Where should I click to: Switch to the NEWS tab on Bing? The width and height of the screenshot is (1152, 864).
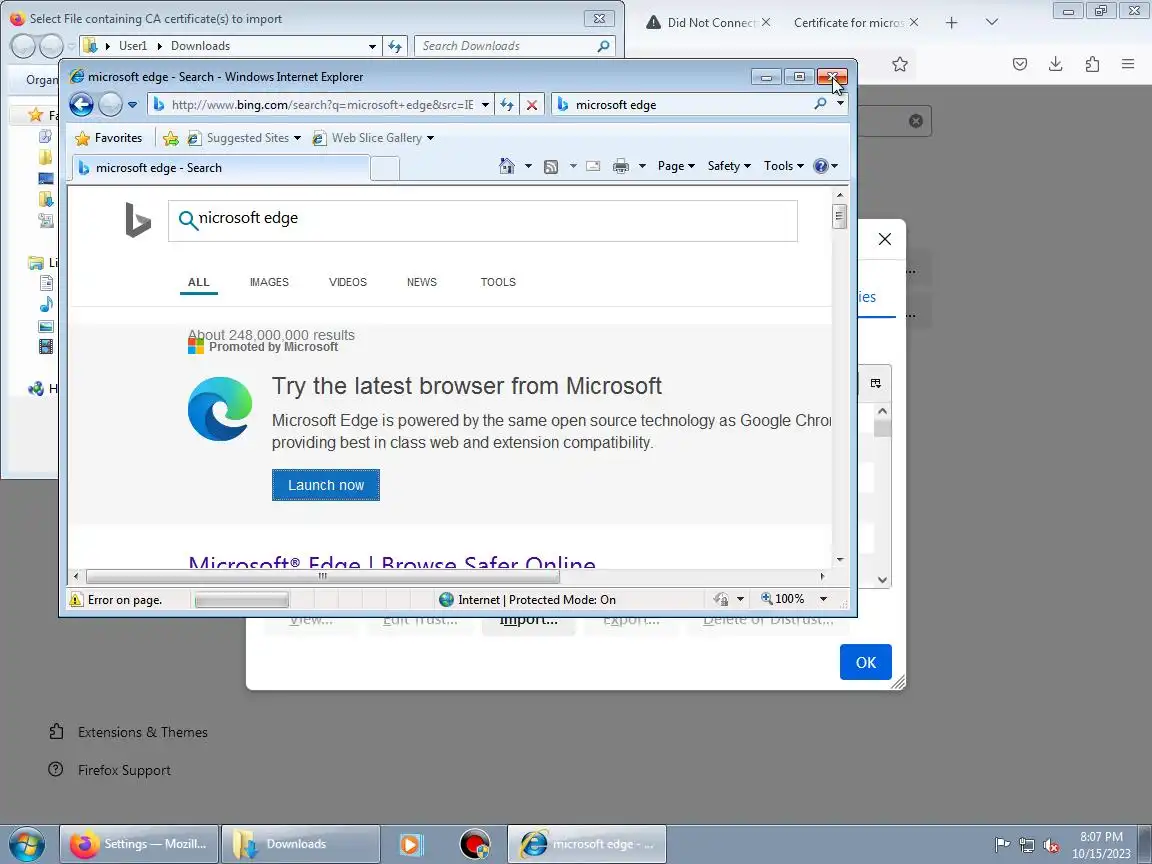(422, 282)
